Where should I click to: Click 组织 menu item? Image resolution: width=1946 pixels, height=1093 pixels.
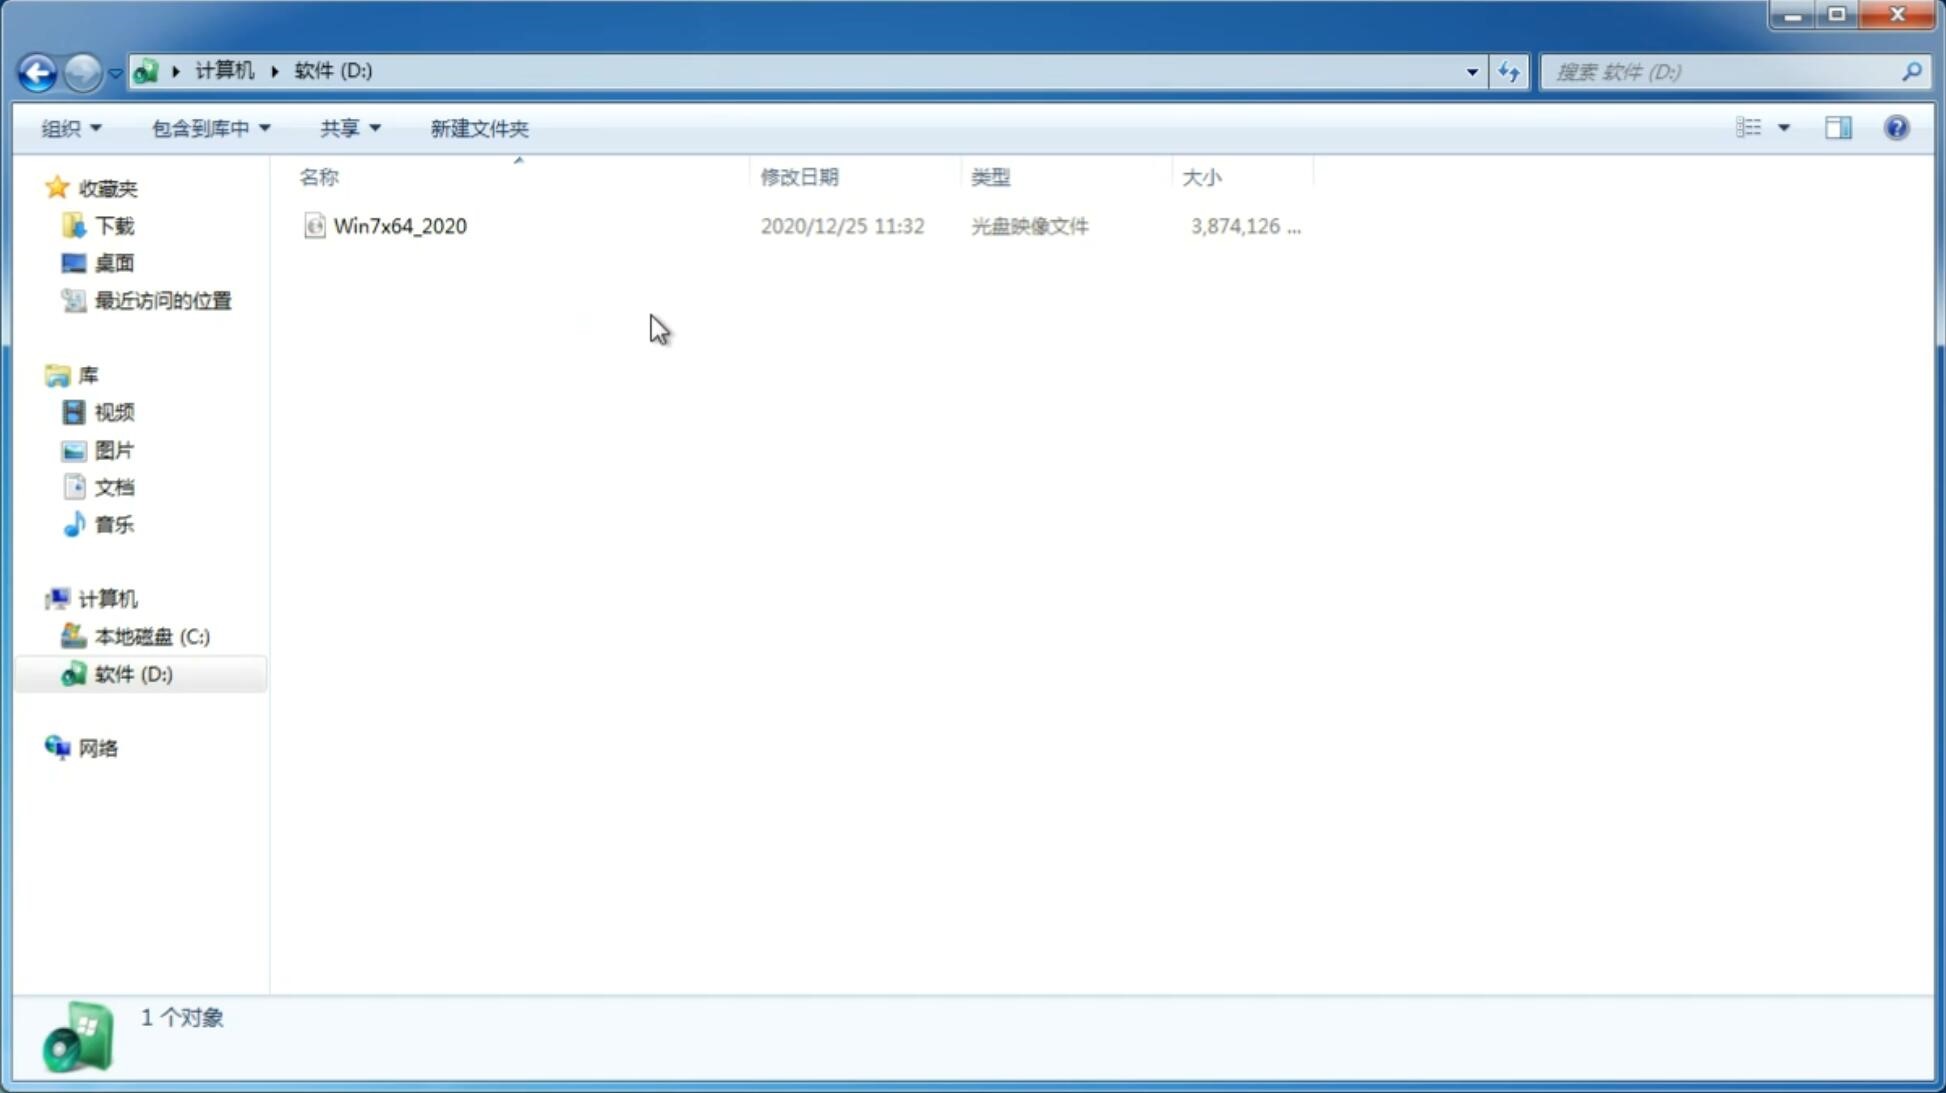71,127
